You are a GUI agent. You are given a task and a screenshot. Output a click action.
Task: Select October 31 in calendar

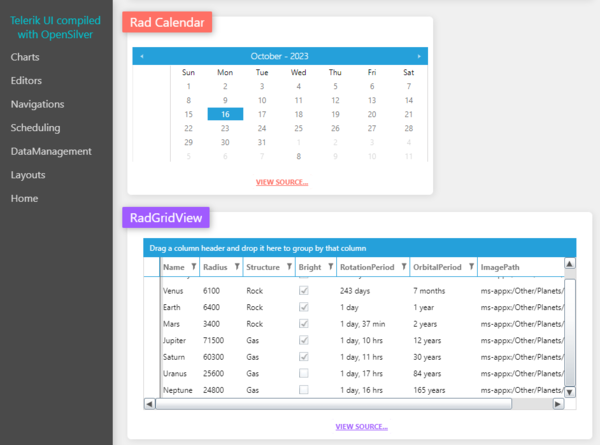262,142
